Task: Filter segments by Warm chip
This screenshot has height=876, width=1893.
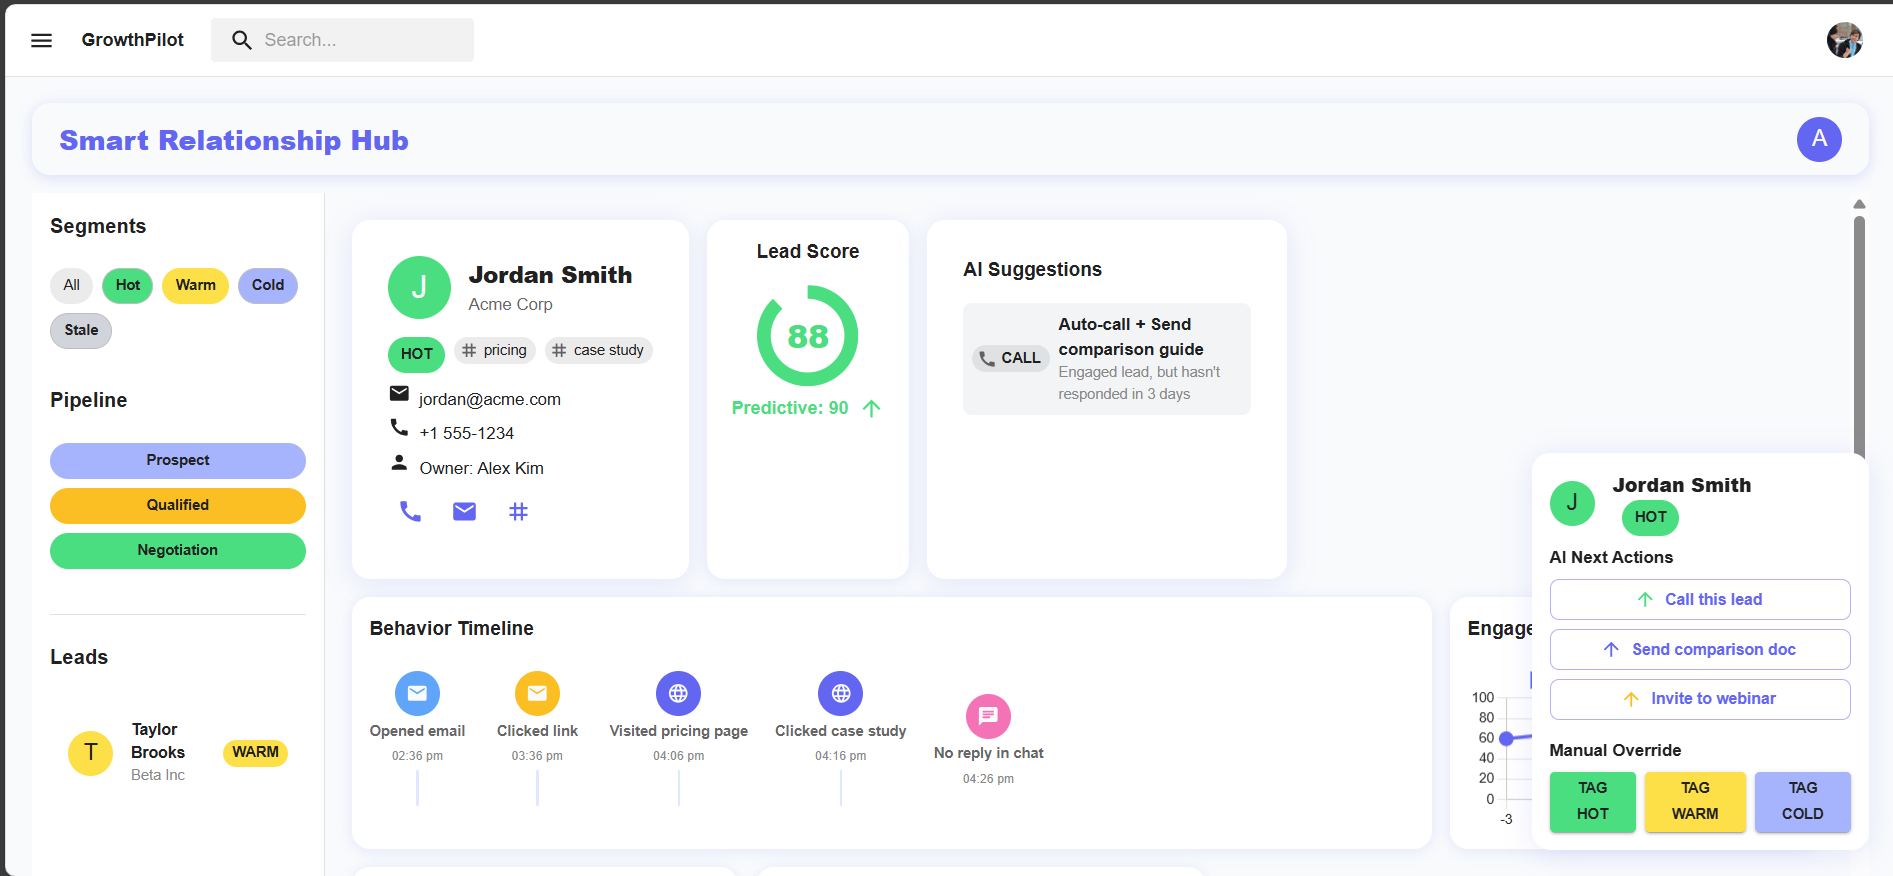Action: click(x=196, y=285)
